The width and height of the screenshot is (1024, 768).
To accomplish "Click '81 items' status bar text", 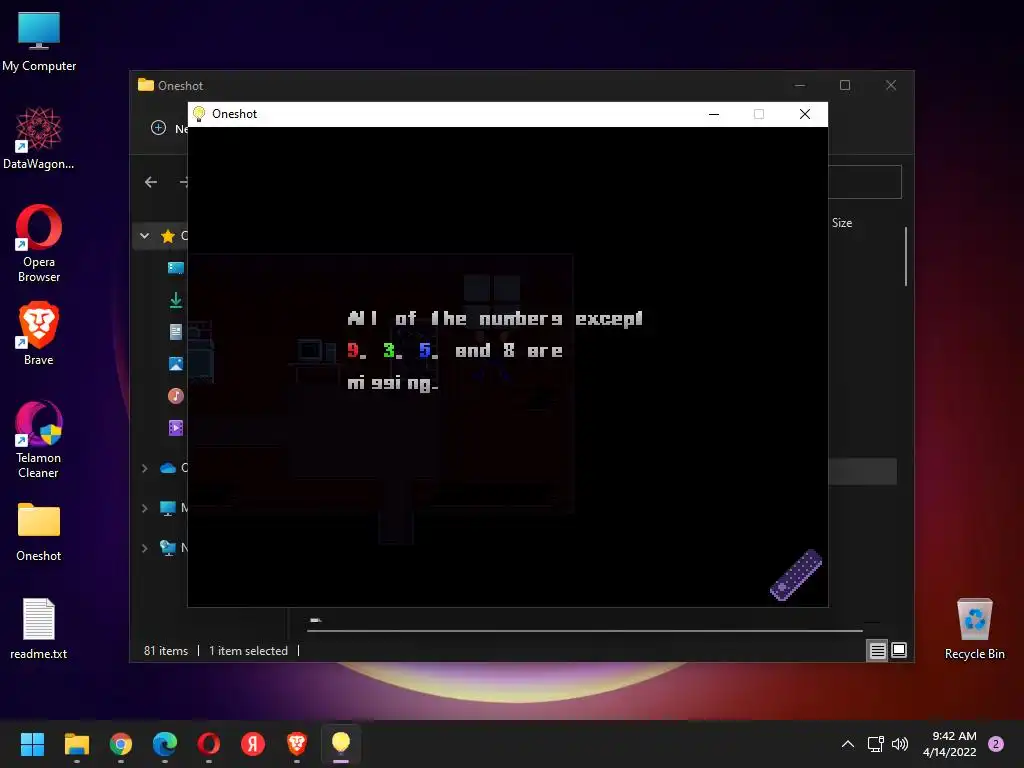I will pos(165,650).
